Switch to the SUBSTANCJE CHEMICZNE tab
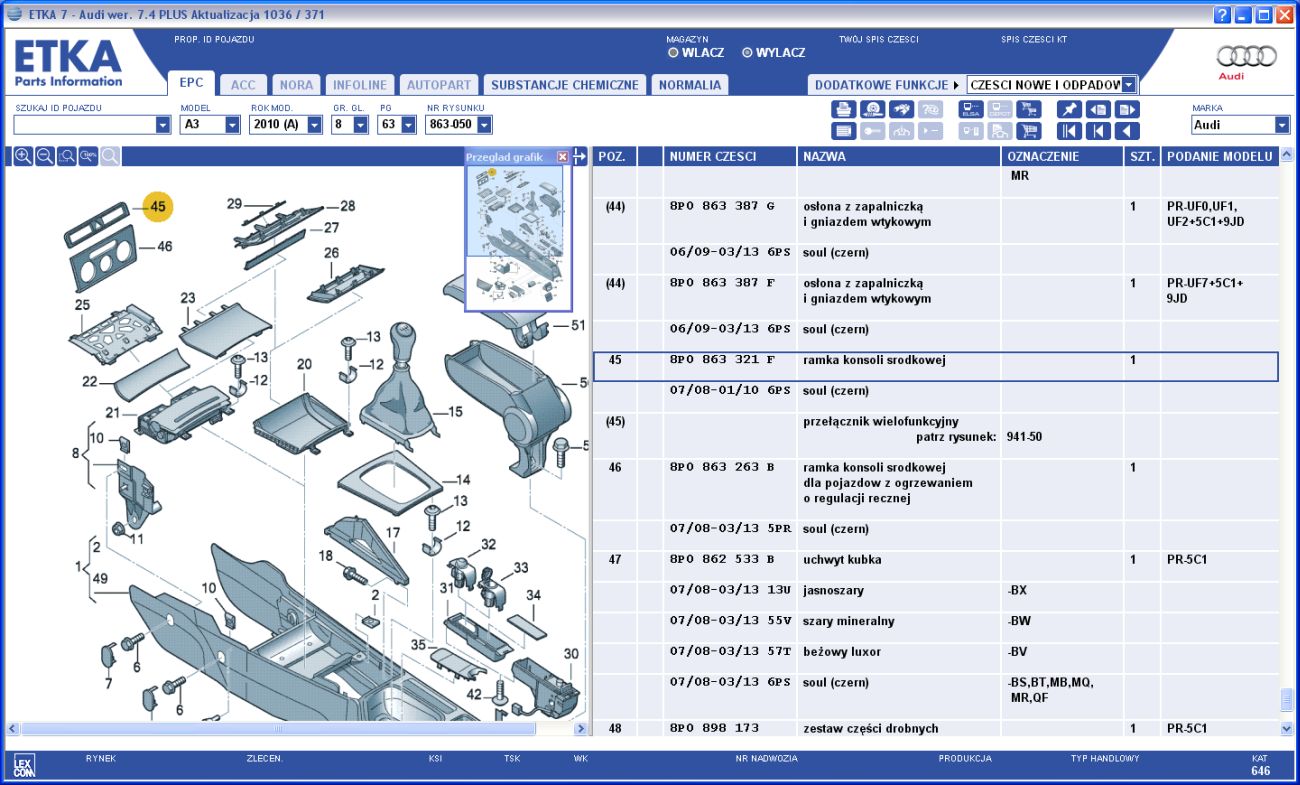This screenshot has width=1300, height=785. [x=565, y=85]
